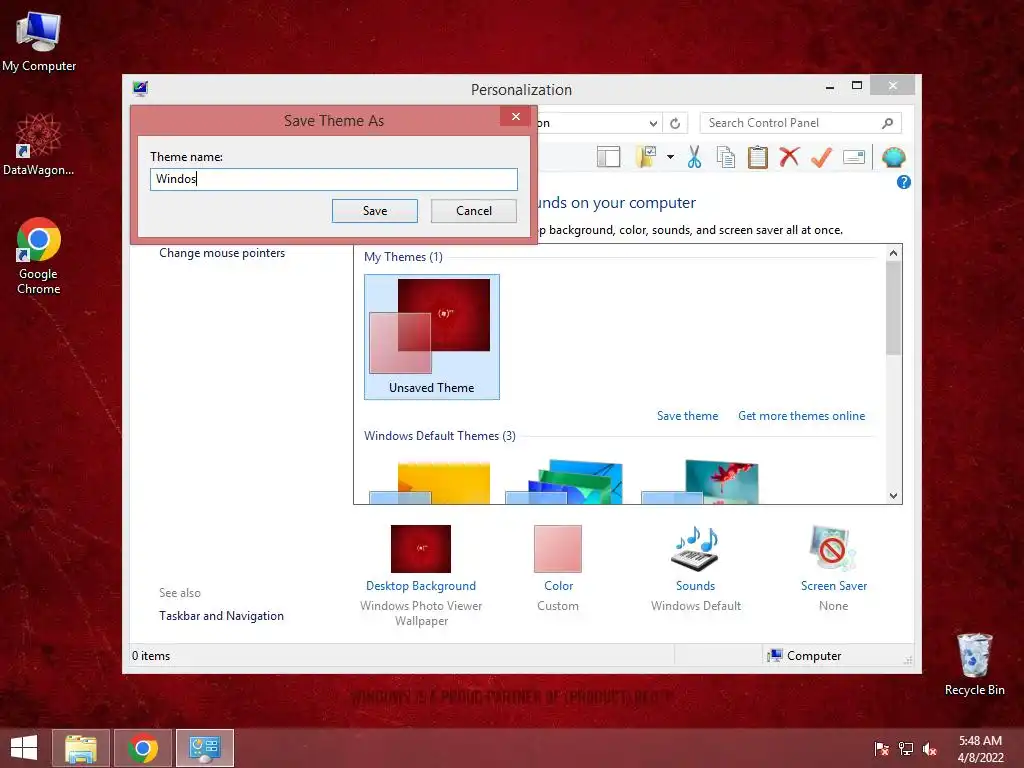Click the '0 items' status bar text
This screenshot has height=768, width=1024.
(x=151, y=656)
